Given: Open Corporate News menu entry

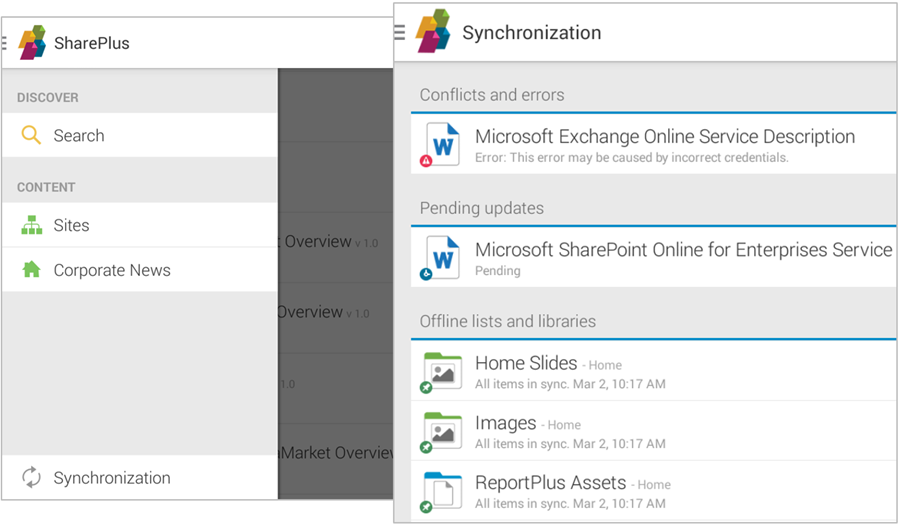Looking at the screenshot, I should (x=112, y=270).
